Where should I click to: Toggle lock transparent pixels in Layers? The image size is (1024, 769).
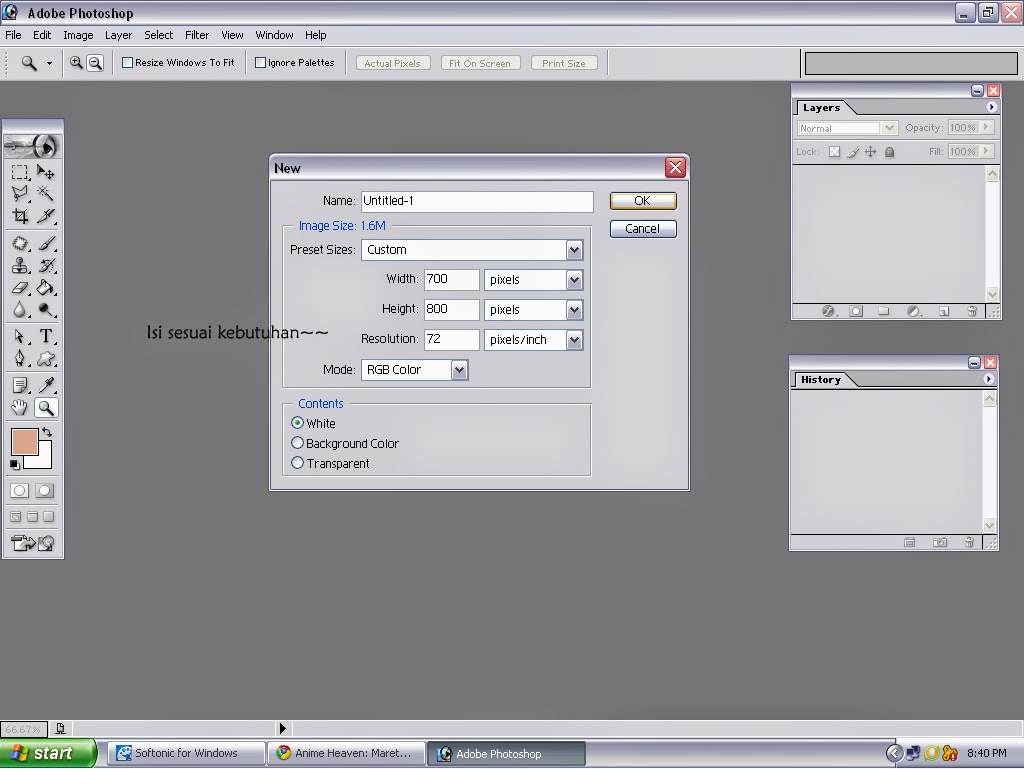point(834,151)
